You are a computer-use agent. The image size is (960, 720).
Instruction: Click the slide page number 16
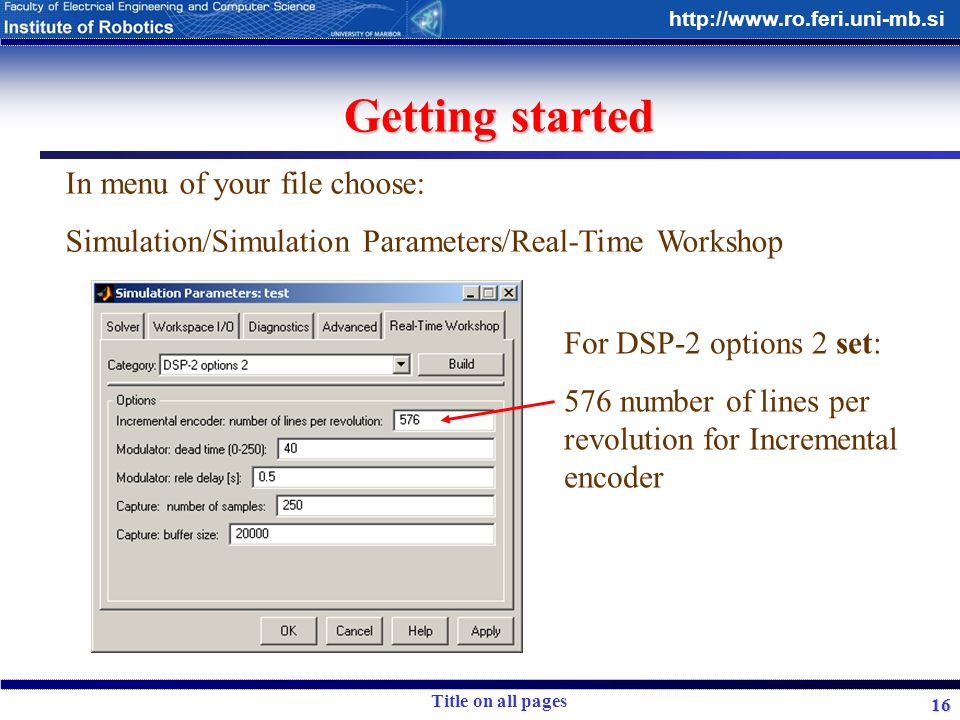[940, 705]
